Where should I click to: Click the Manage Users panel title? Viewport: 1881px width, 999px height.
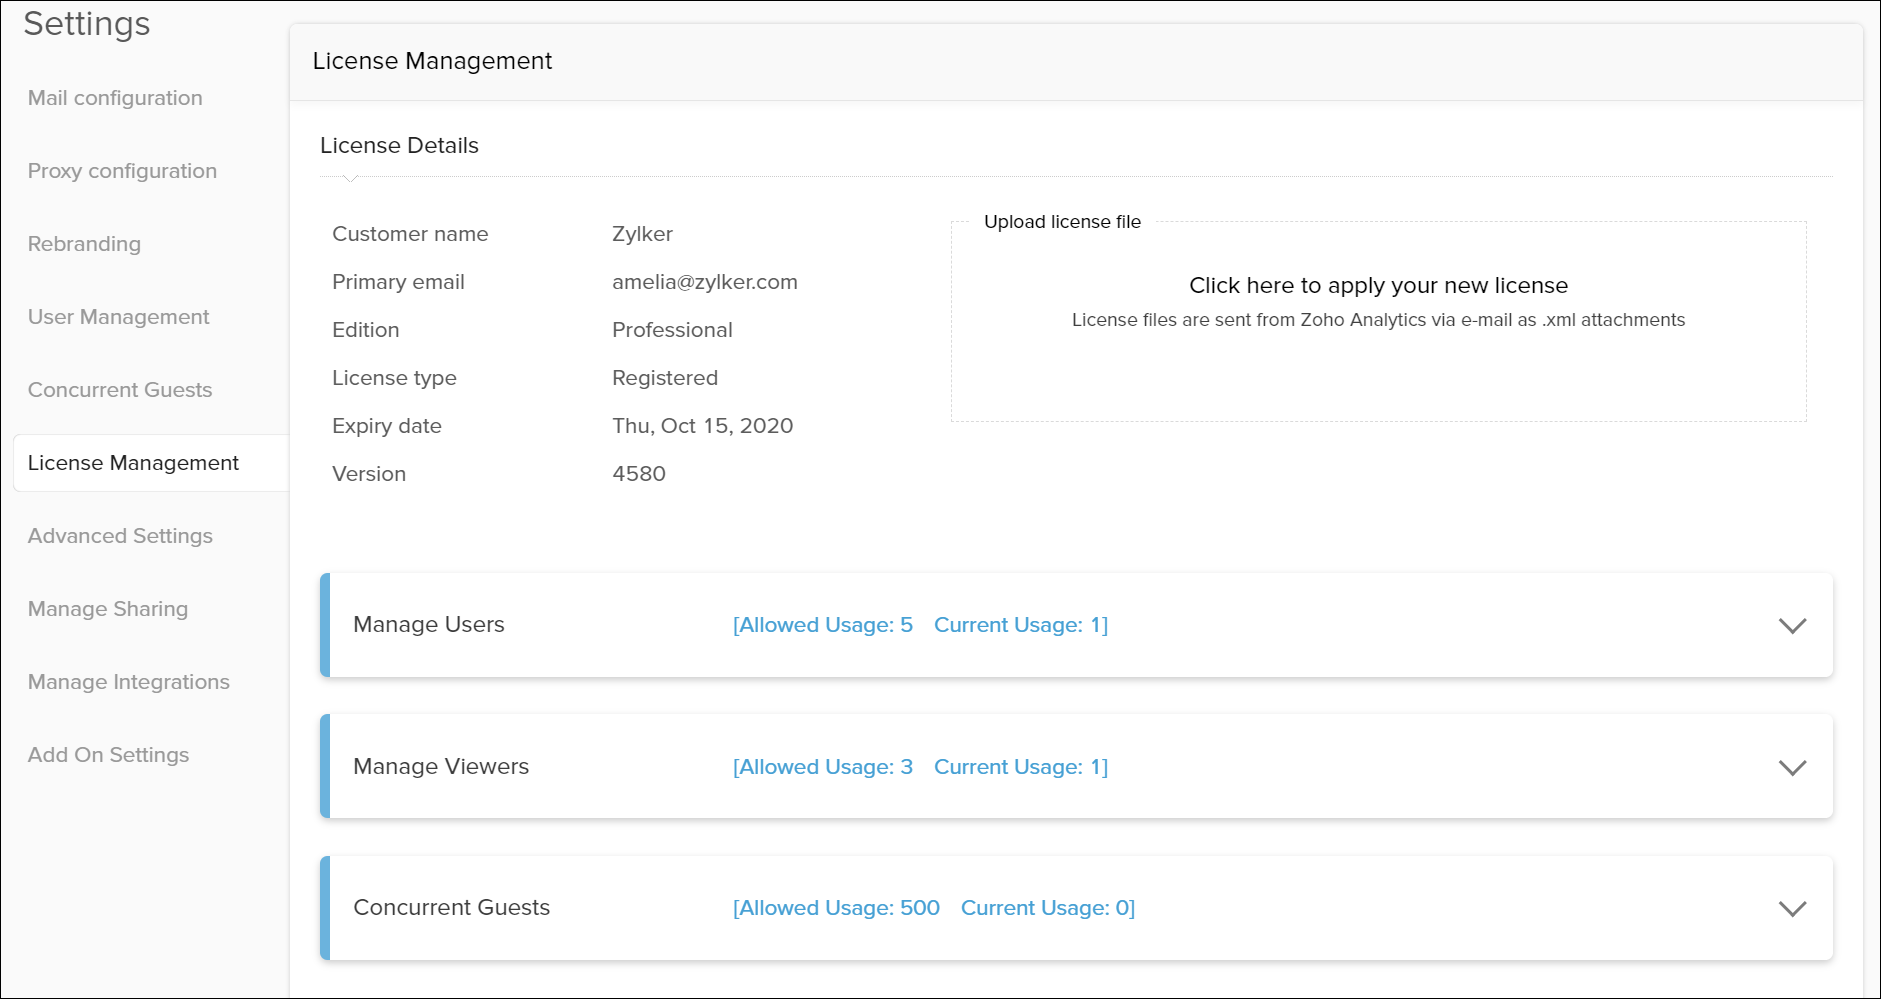pyautogui.click(x=429, y=625)
